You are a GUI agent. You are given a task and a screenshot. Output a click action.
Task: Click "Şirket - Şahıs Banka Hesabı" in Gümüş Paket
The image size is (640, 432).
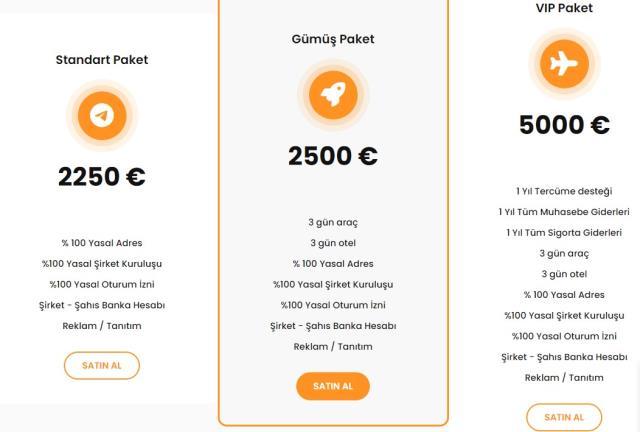pos(333,326)
